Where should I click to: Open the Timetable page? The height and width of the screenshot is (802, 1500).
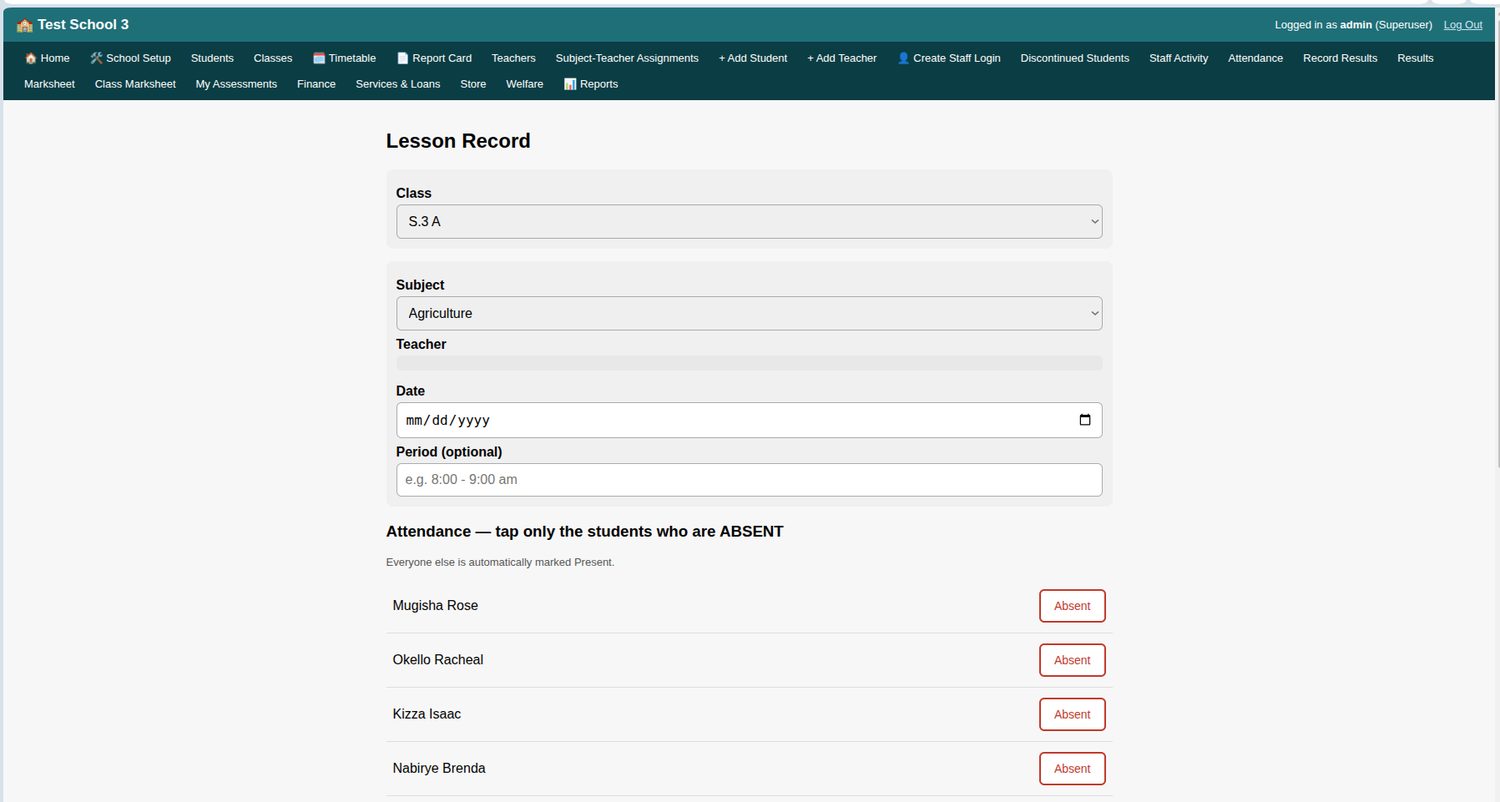(x=344, y=58)
